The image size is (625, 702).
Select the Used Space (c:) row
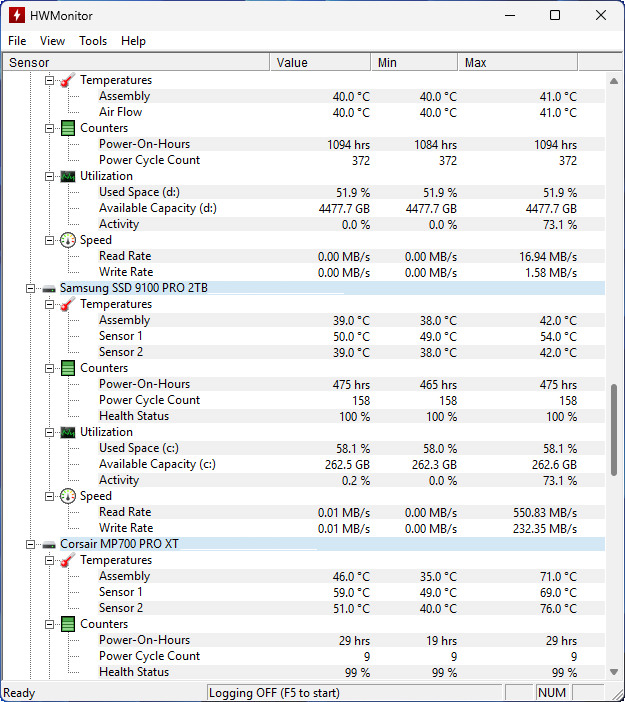[351, 448]
